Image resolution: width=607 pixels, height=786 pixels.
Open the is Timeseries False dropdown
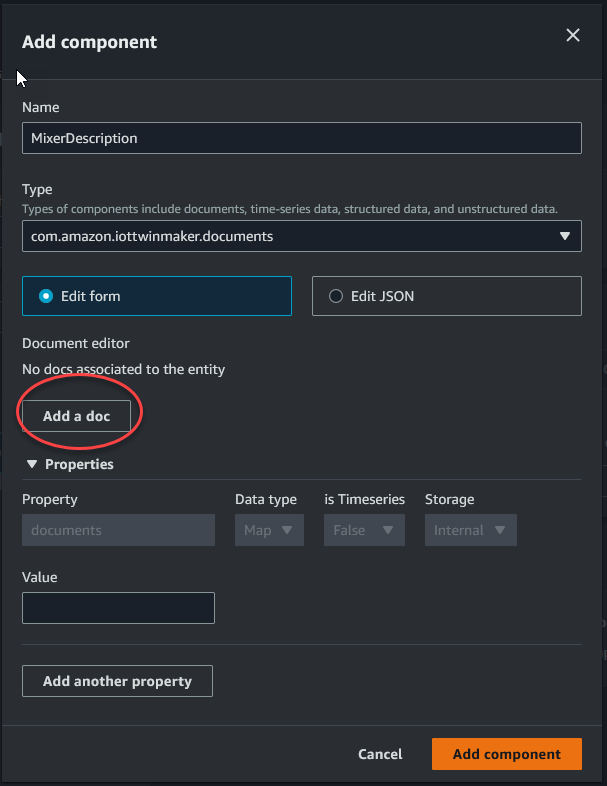click(x=363, y=530)
